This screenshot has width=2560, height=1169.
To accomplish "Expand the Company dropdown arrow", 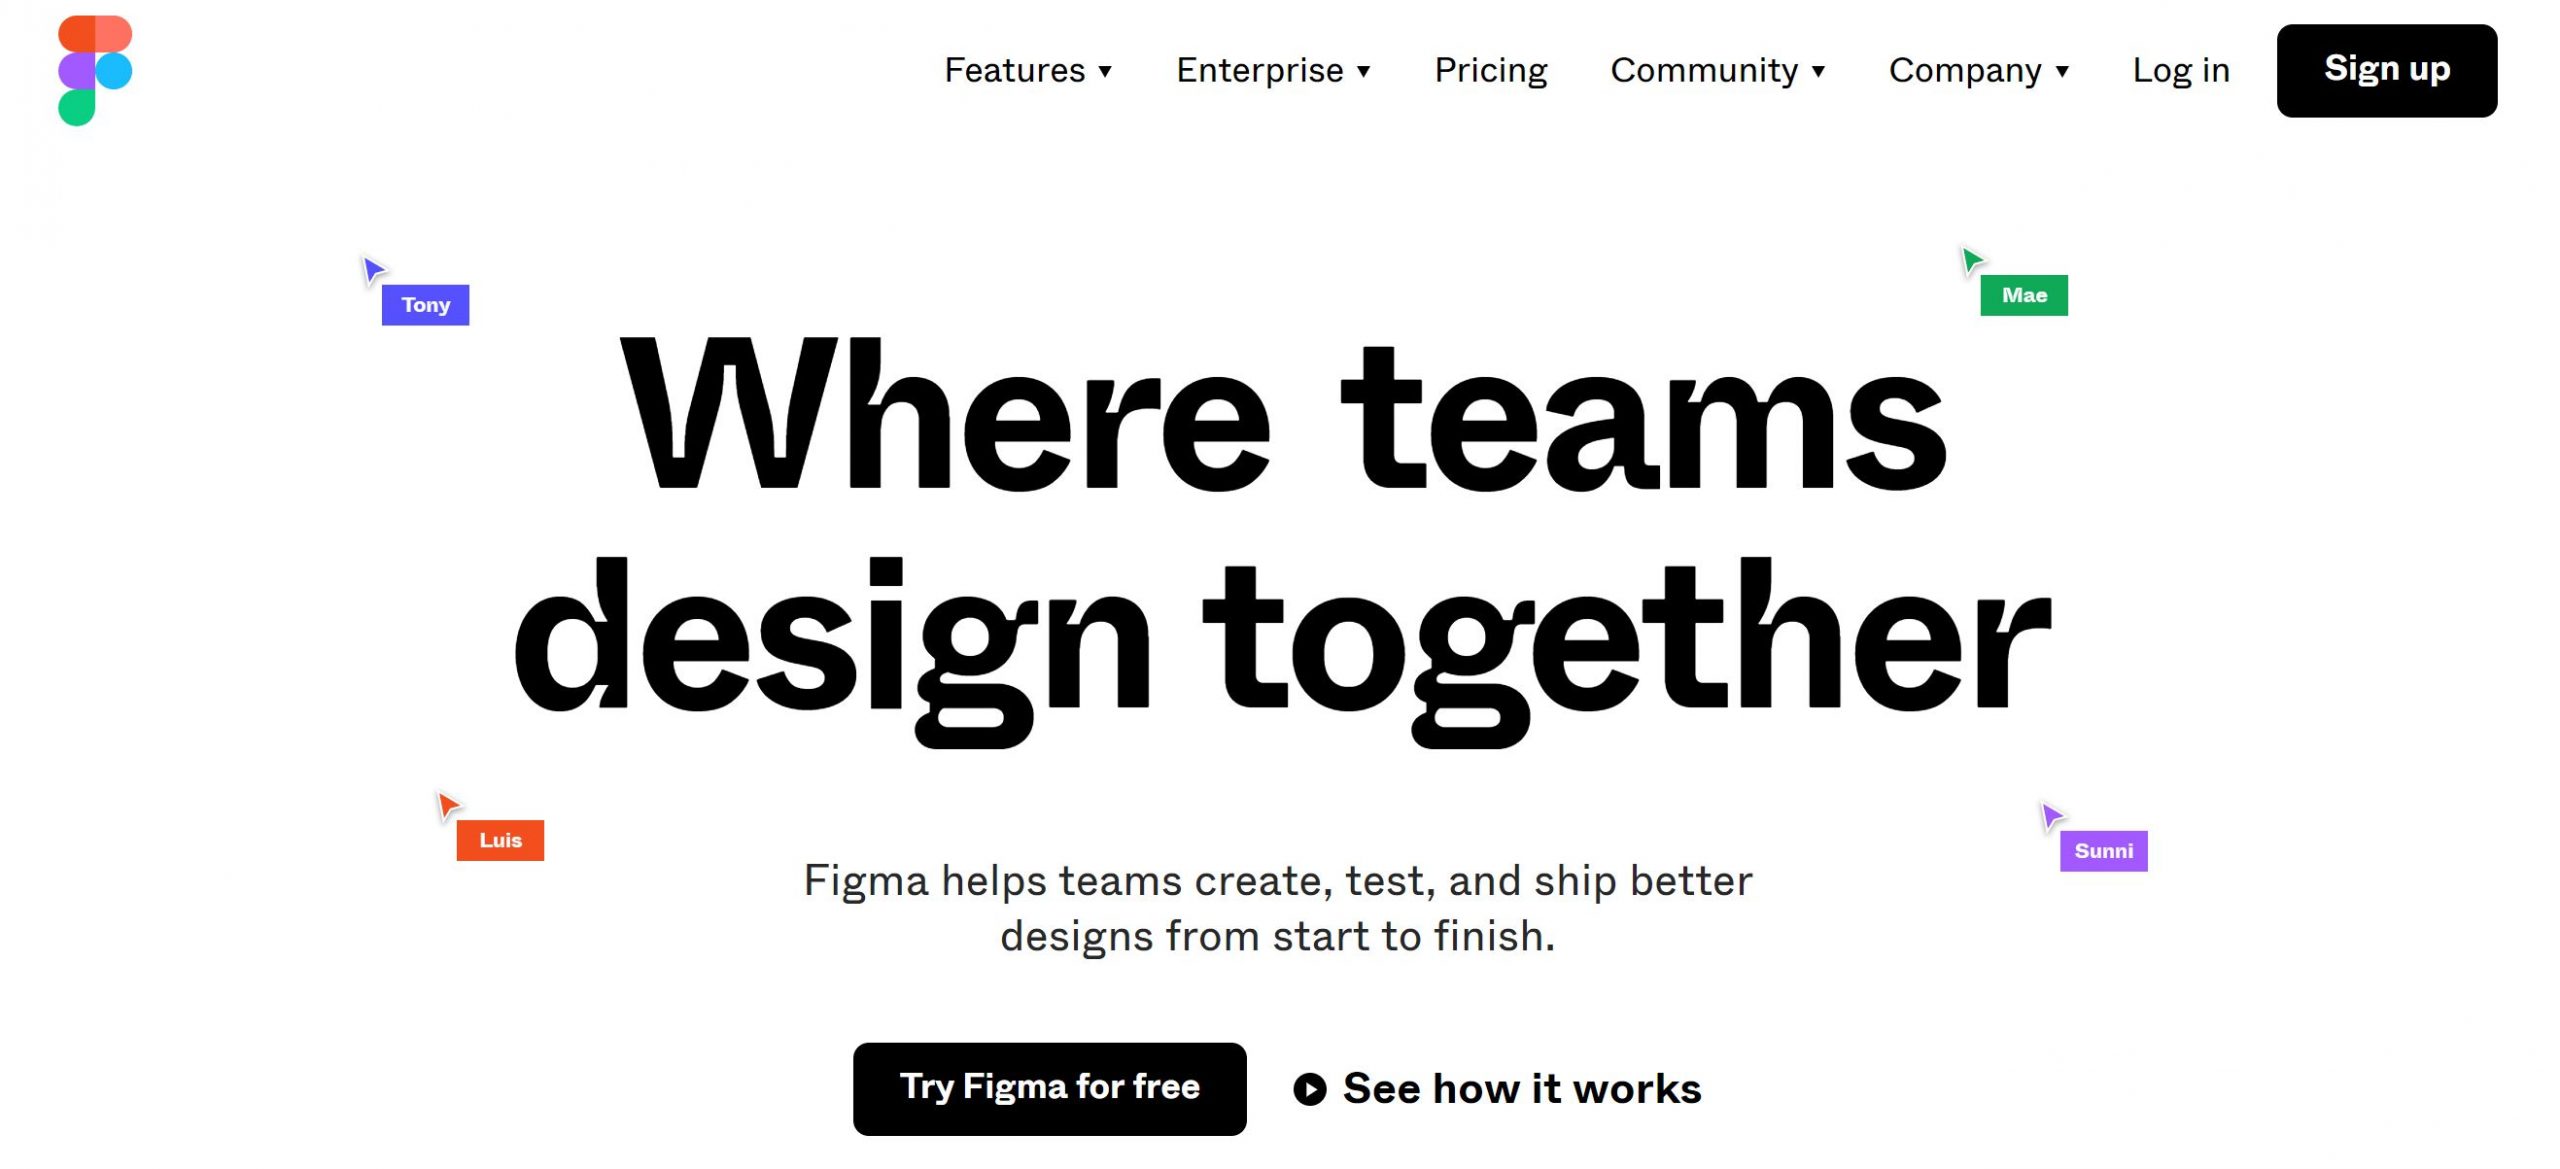I will [2062, 72].
